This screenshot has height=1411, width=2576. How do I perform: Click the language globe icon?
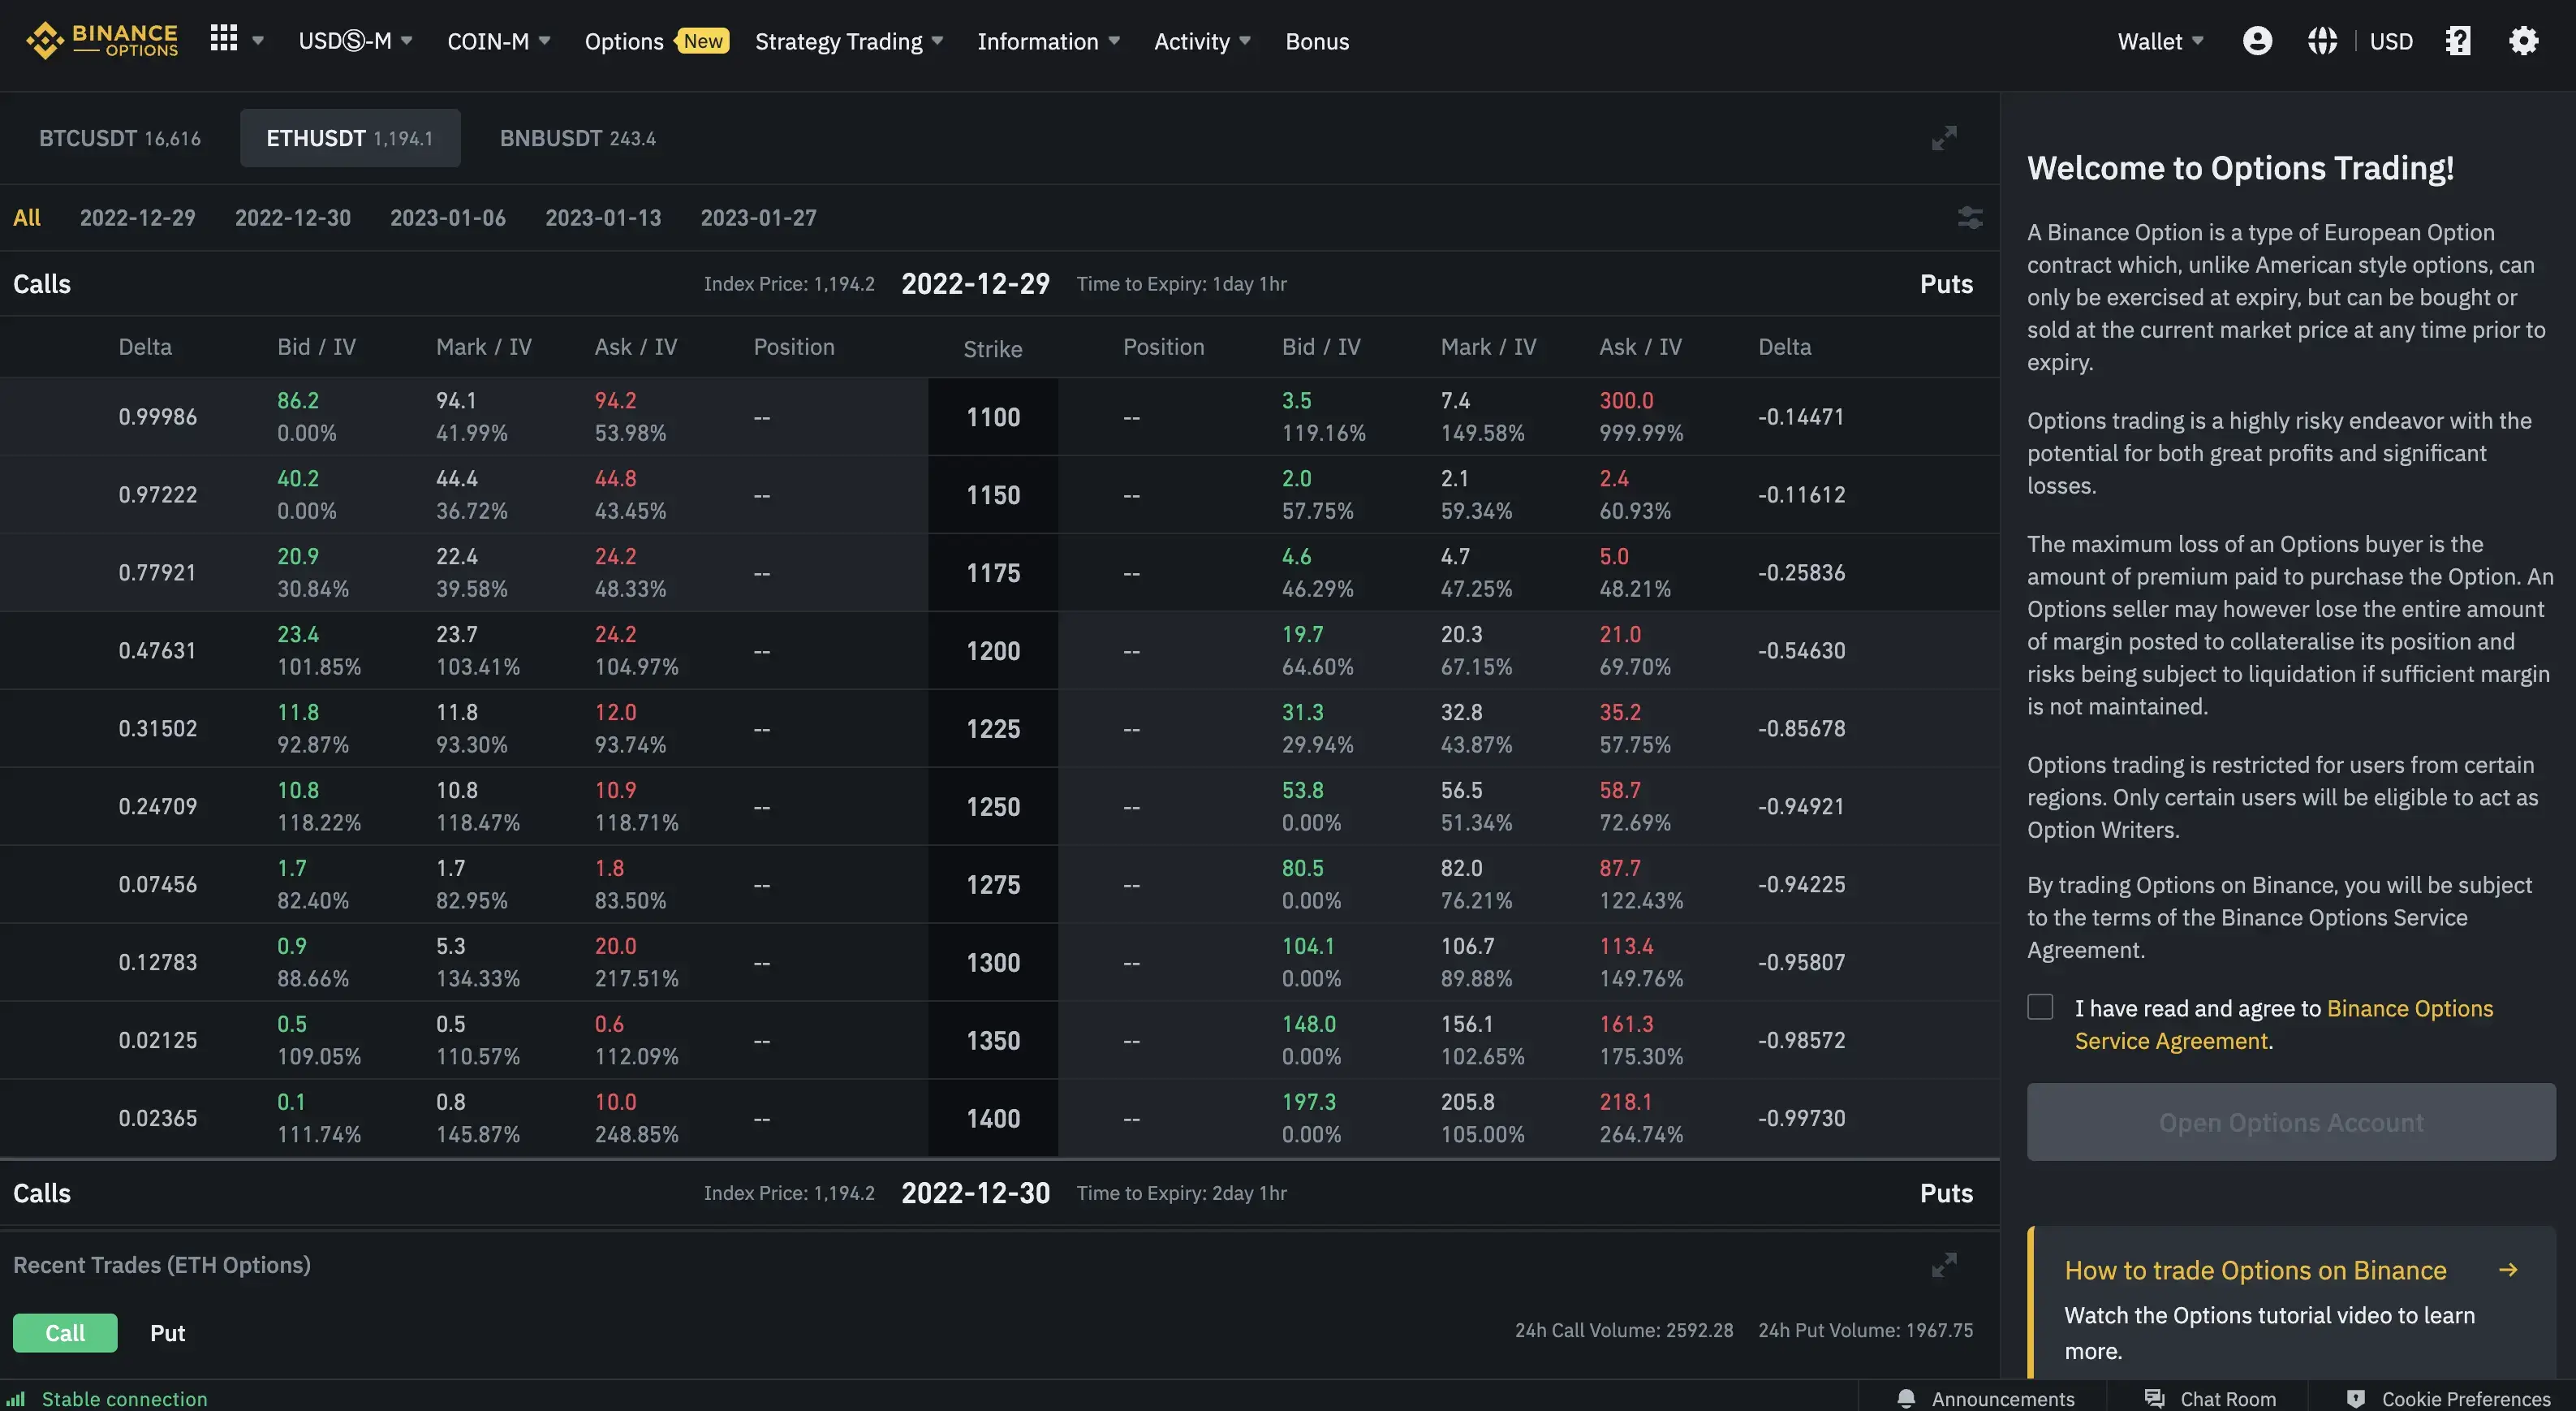tap(2323, 40)
